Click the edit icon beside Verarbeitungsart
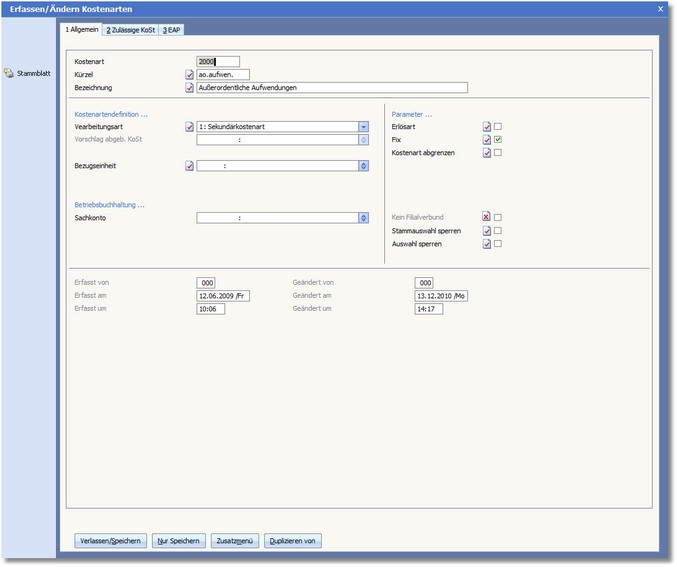The width and height of the screenshot is (677, 567). point(190,127)
